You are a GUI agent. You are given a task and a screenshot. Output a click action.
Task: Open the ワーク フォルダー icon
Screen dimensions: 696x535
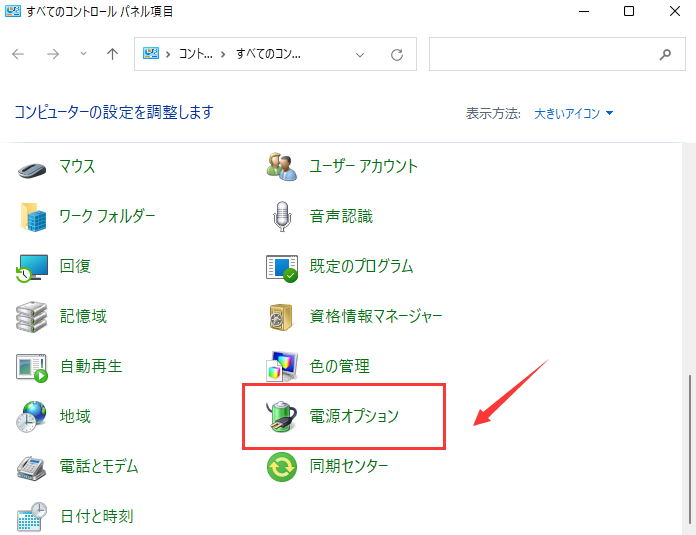(x=32, y=216)
